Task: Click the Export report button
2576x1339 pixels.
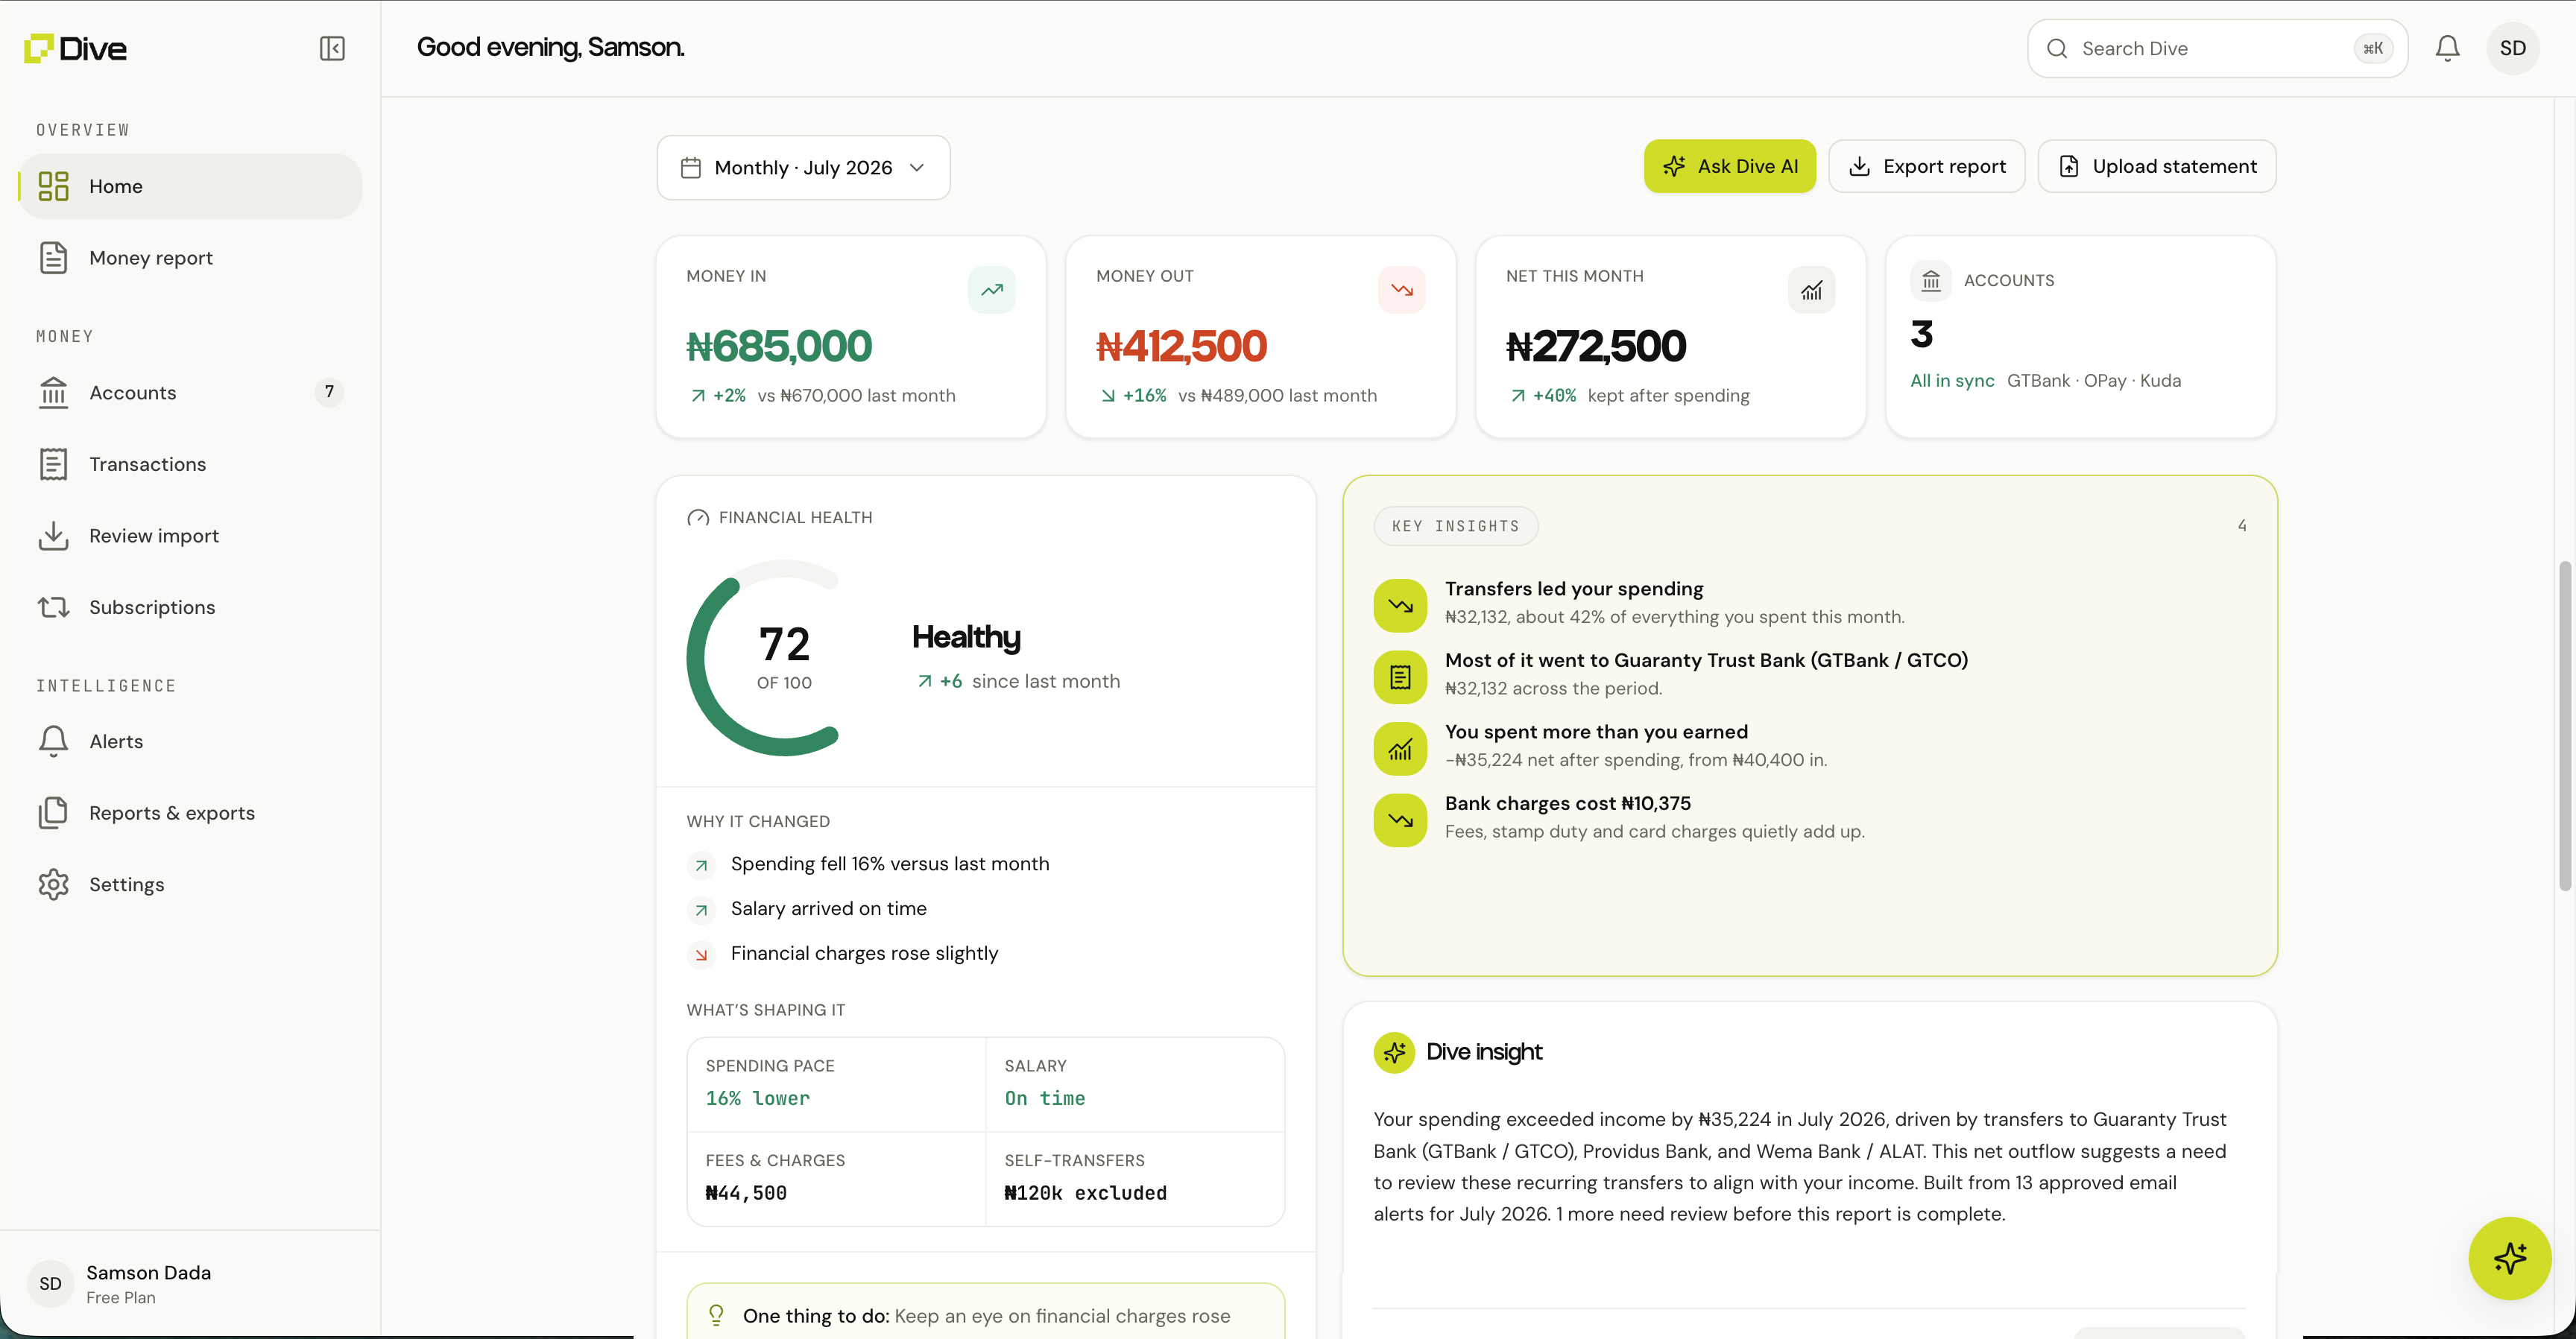Action: 1926,166
